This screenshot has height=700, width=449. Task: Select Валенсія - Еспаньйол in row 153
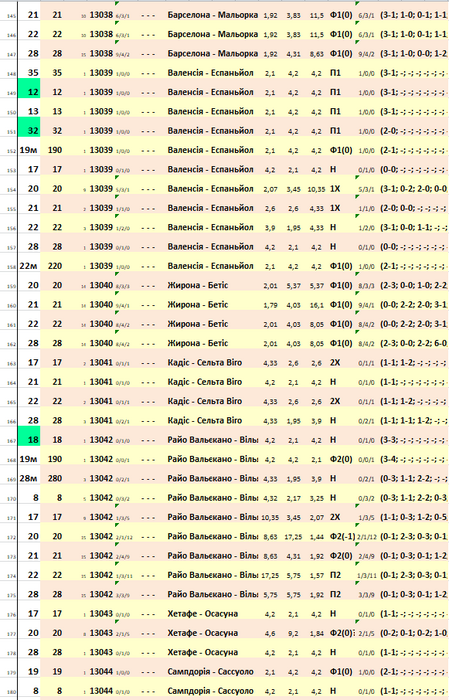tap(210, 169)
